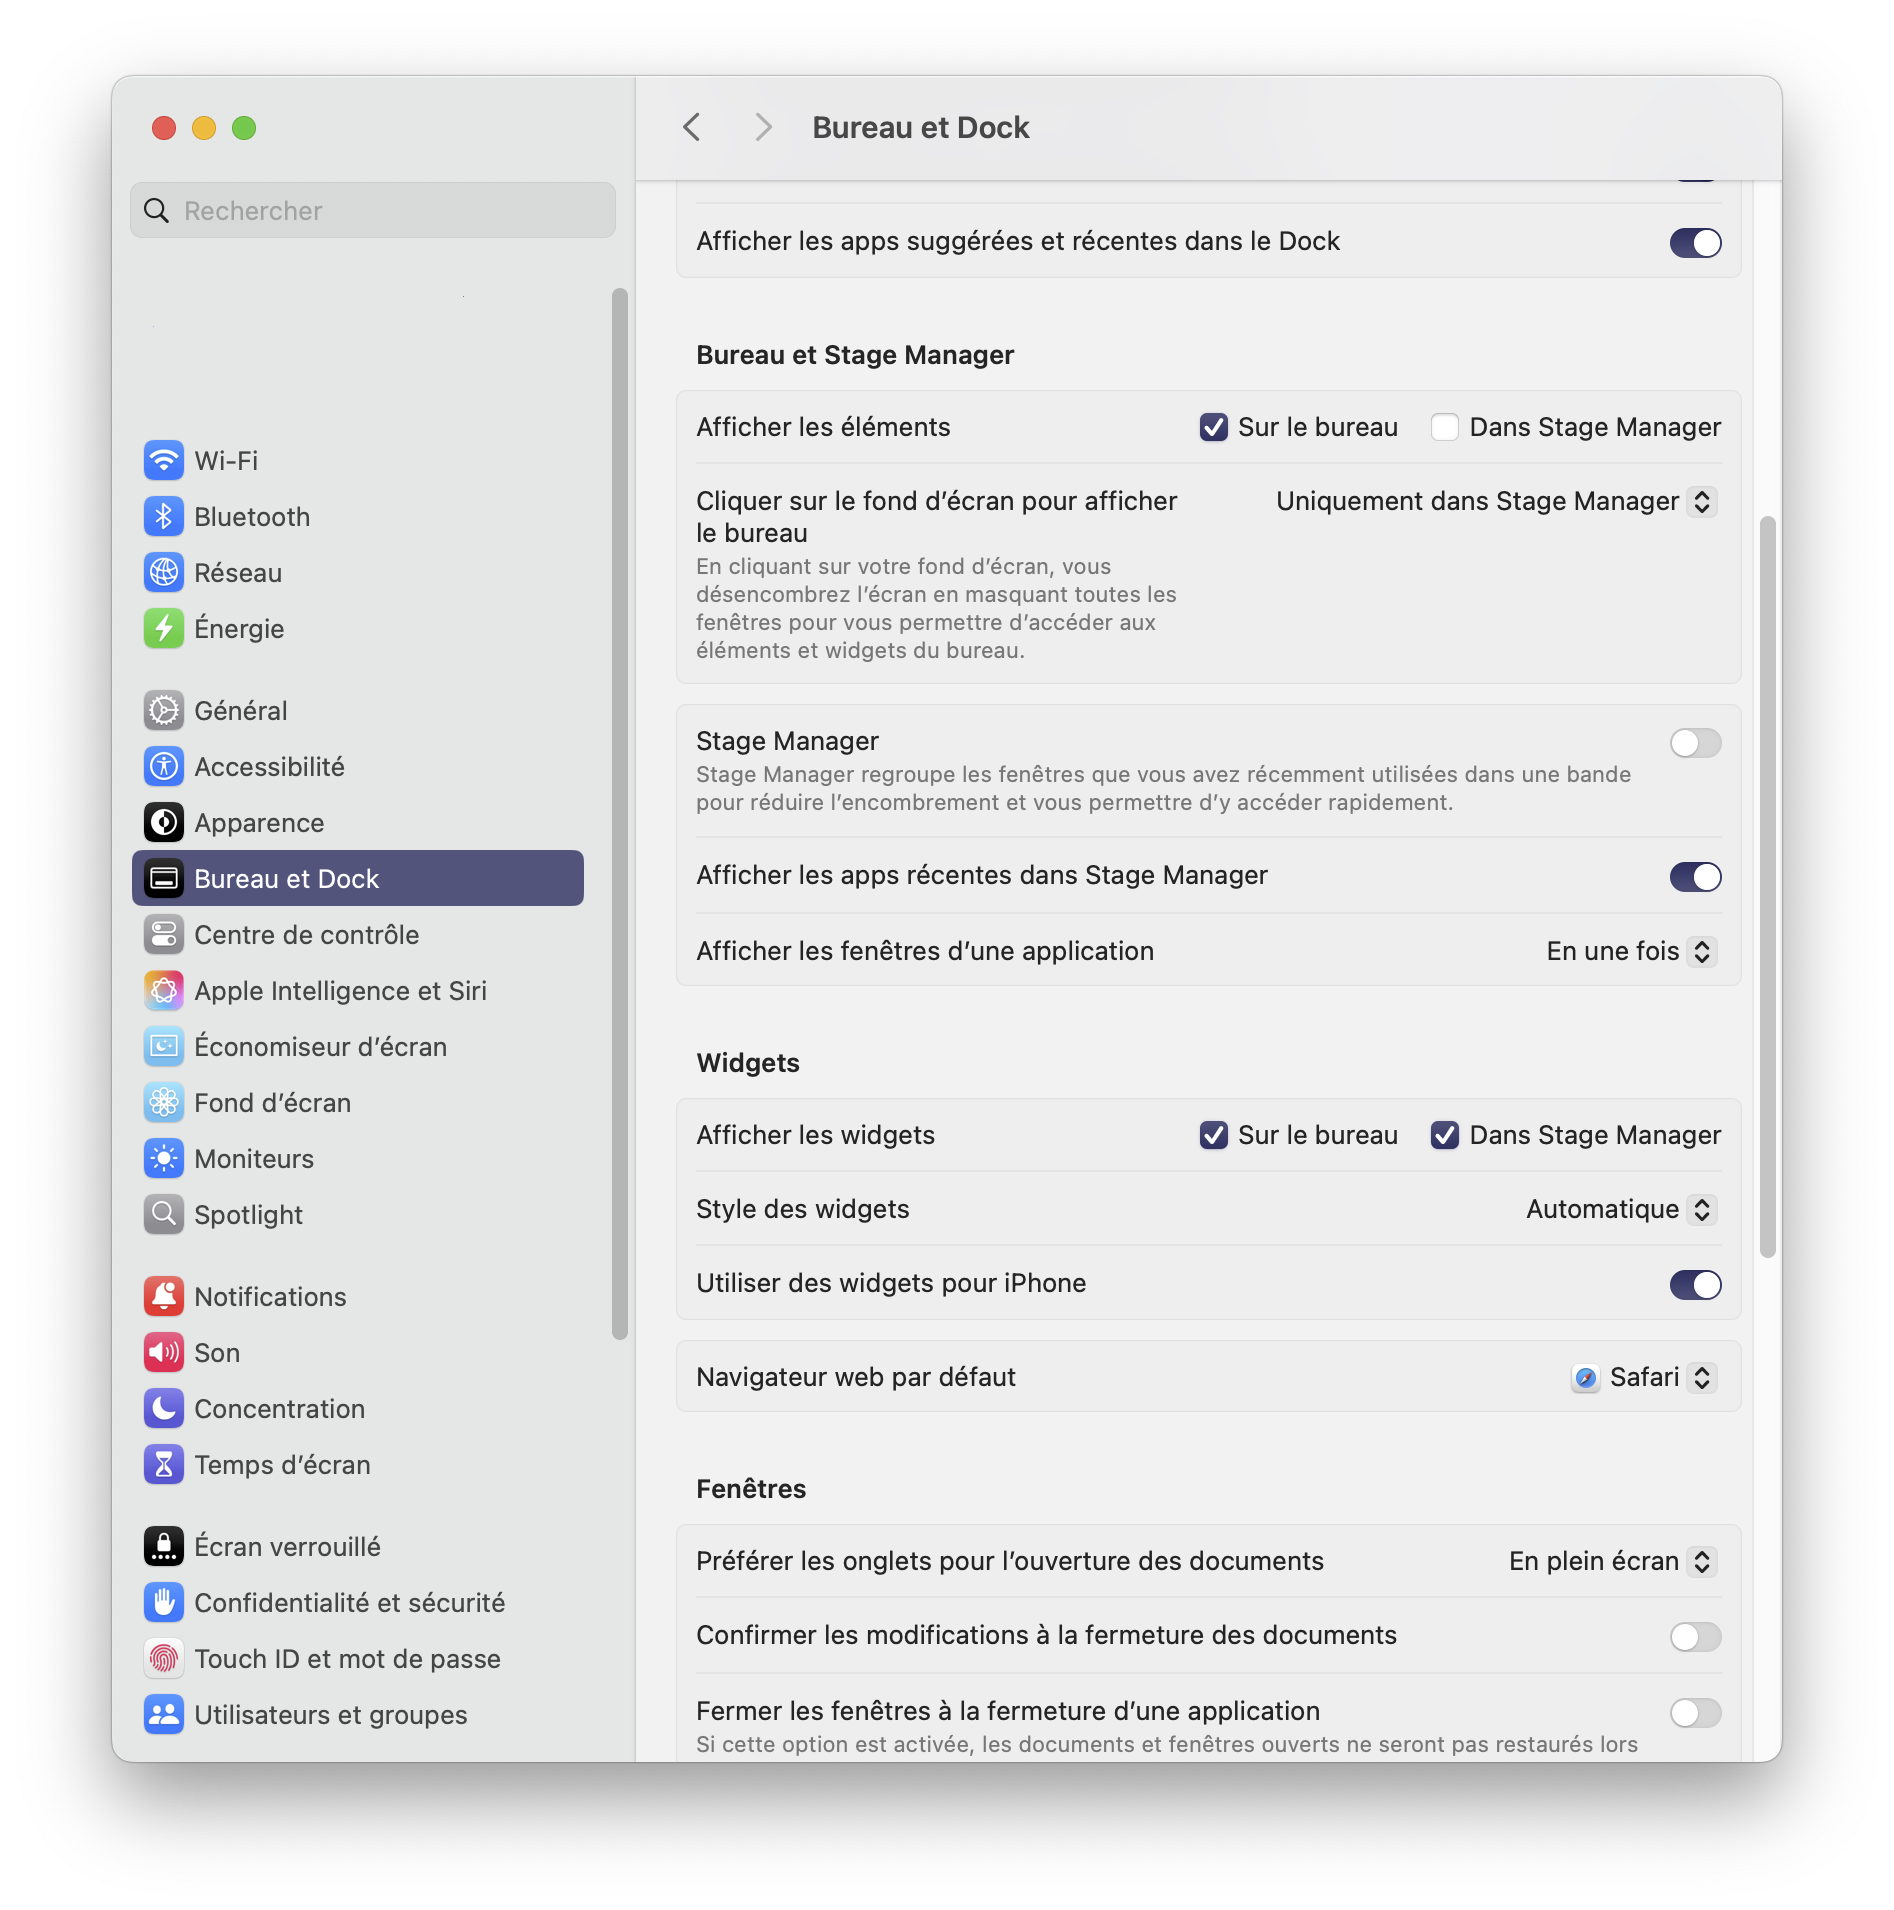Toggle recent apps in Stage Manager
The width and height of the screenshot is (1894, 1910).
(1695, 877)
